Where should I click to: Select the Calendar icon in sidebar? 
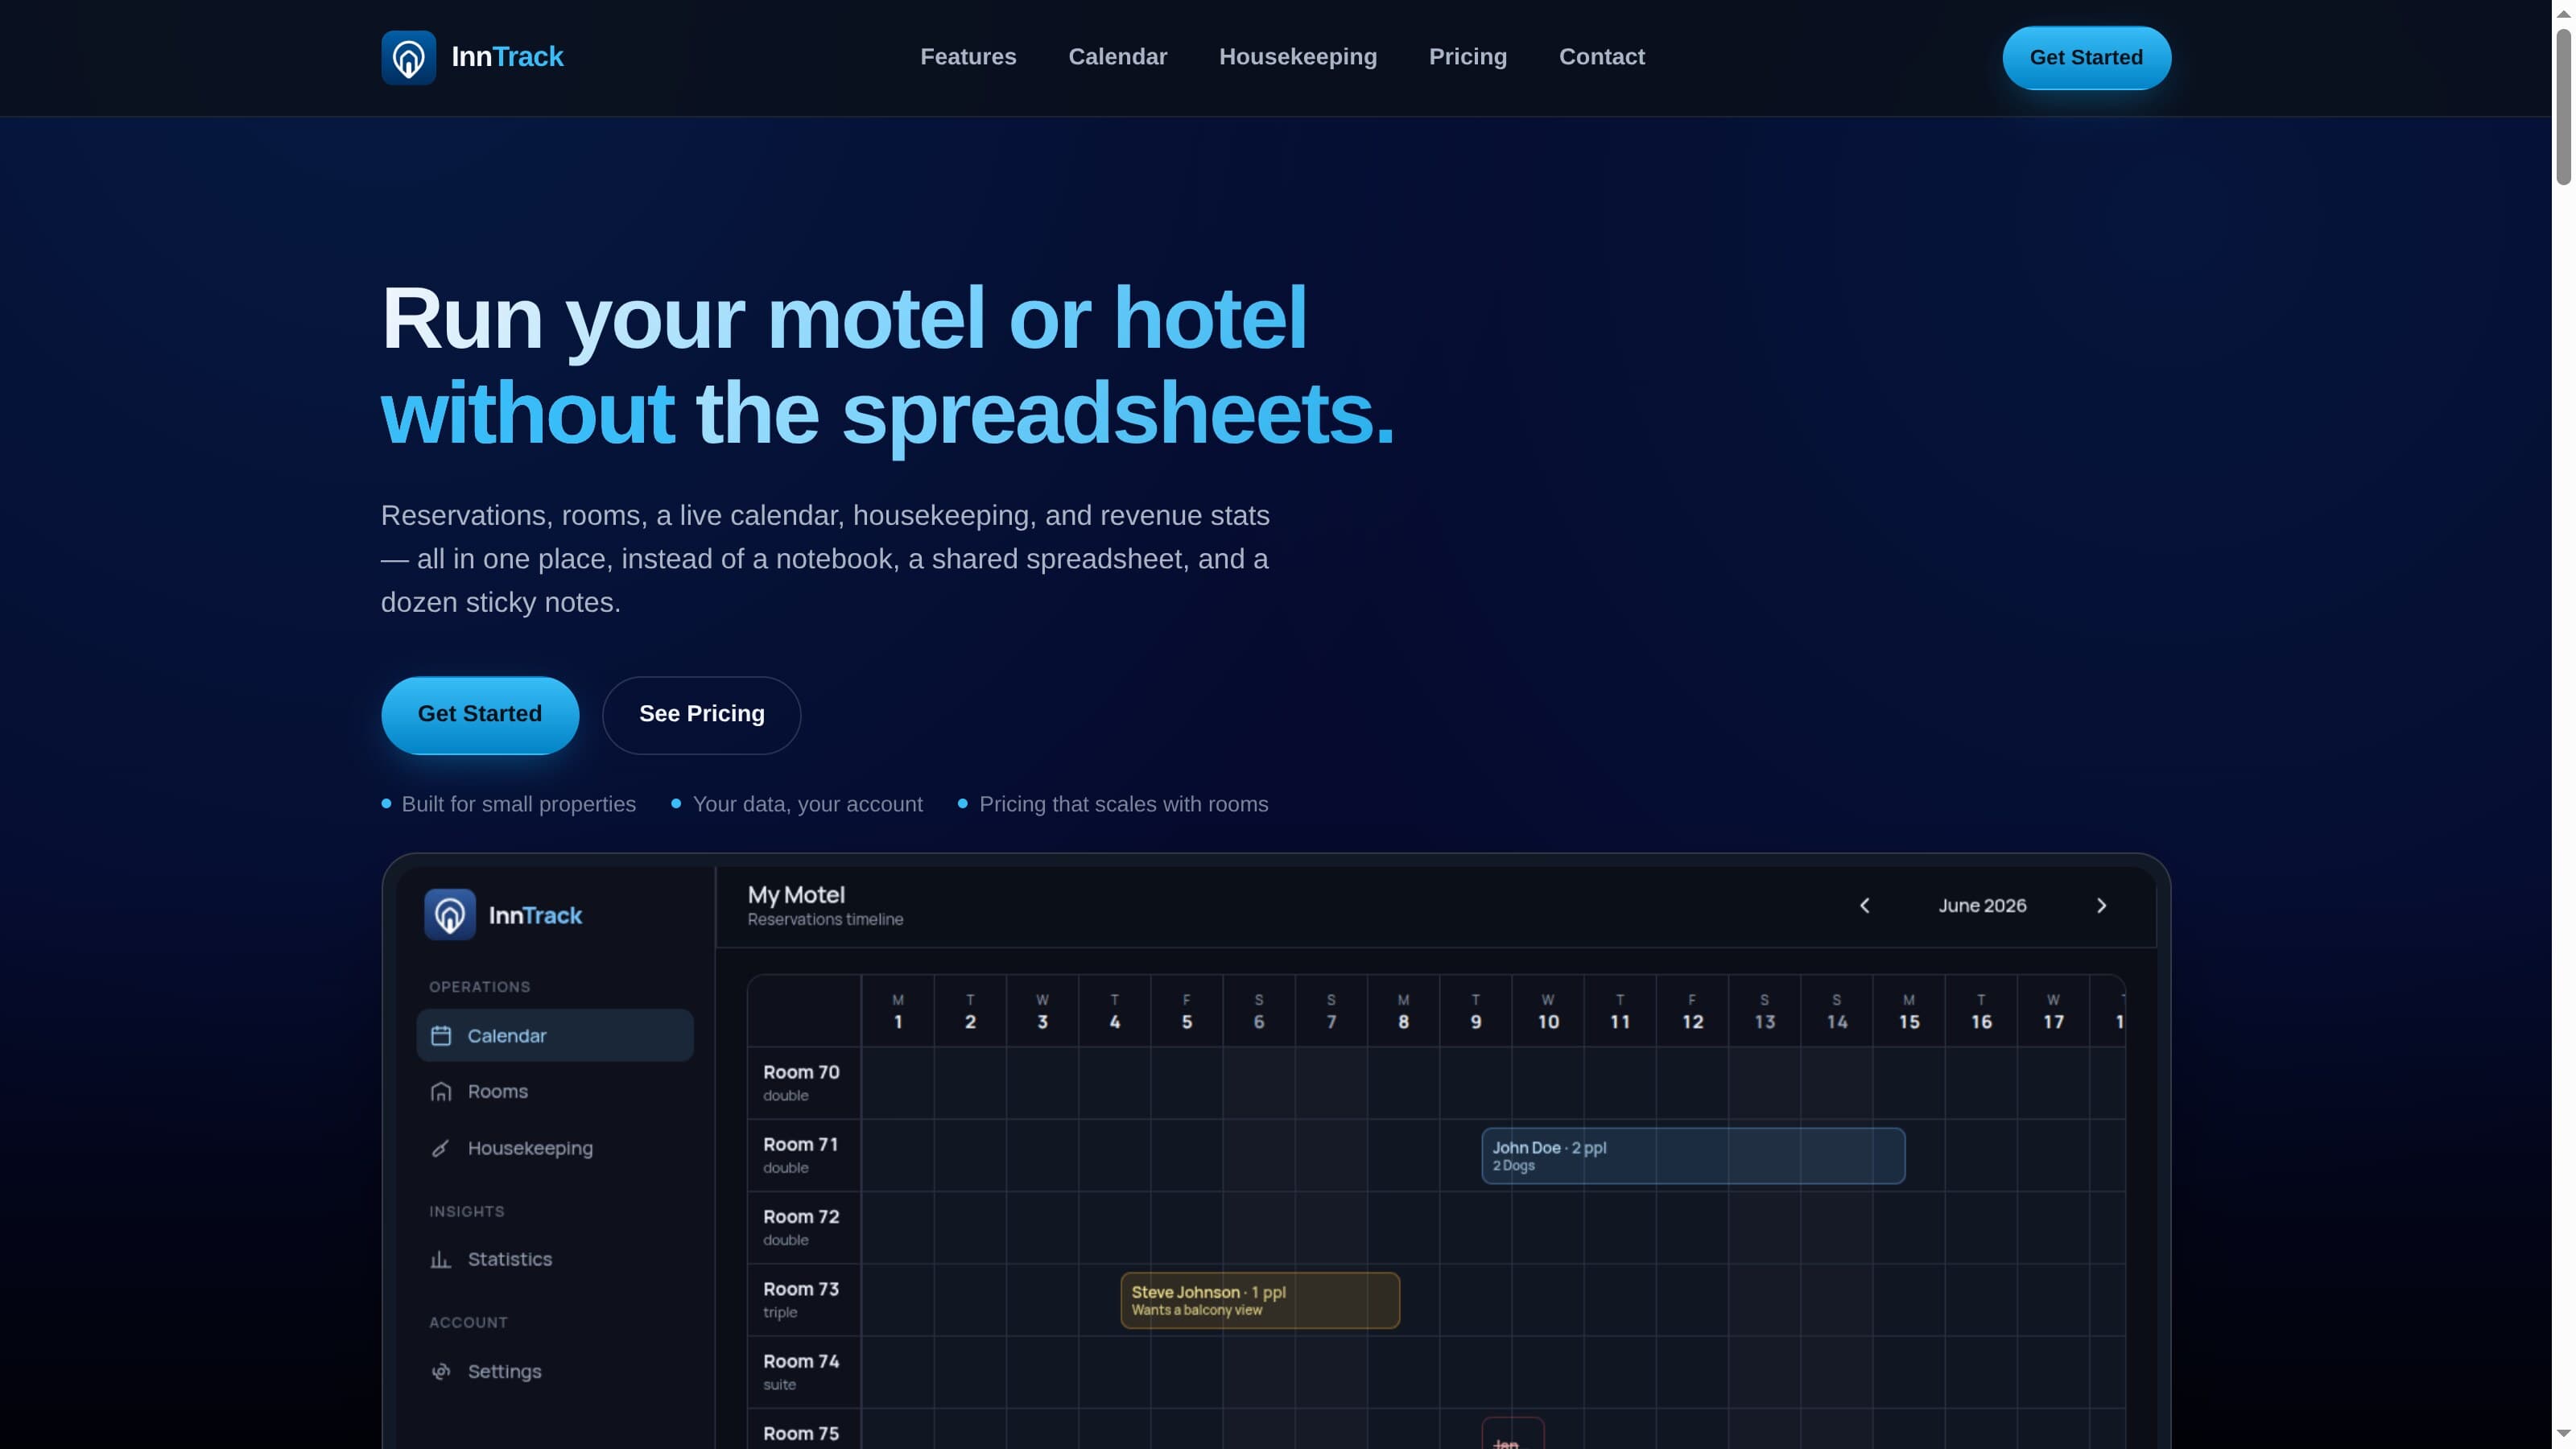[x=441, y=1035]
